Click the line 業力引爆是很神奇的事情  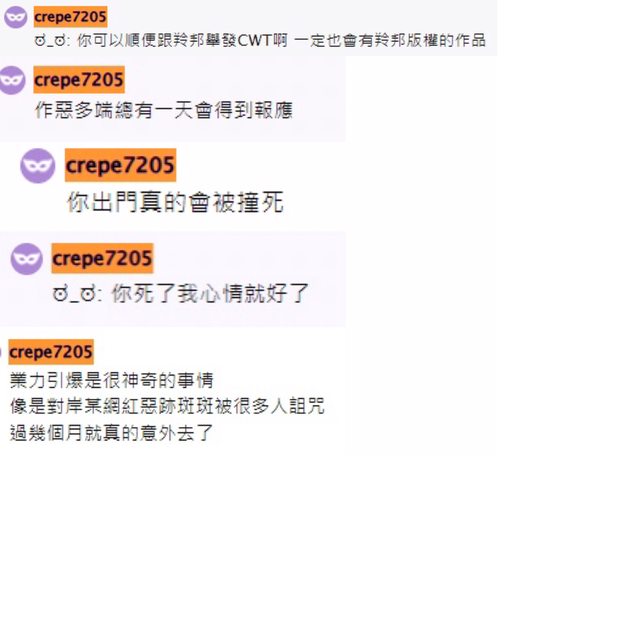pyautogui.click(x=111, y=380)
